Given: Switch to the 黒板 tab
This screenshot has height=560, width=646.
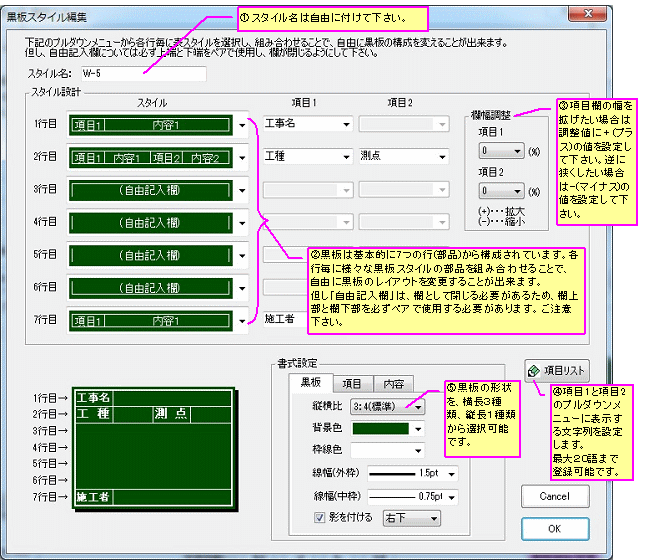Looking at the screenshot, I should coord(311,383).
